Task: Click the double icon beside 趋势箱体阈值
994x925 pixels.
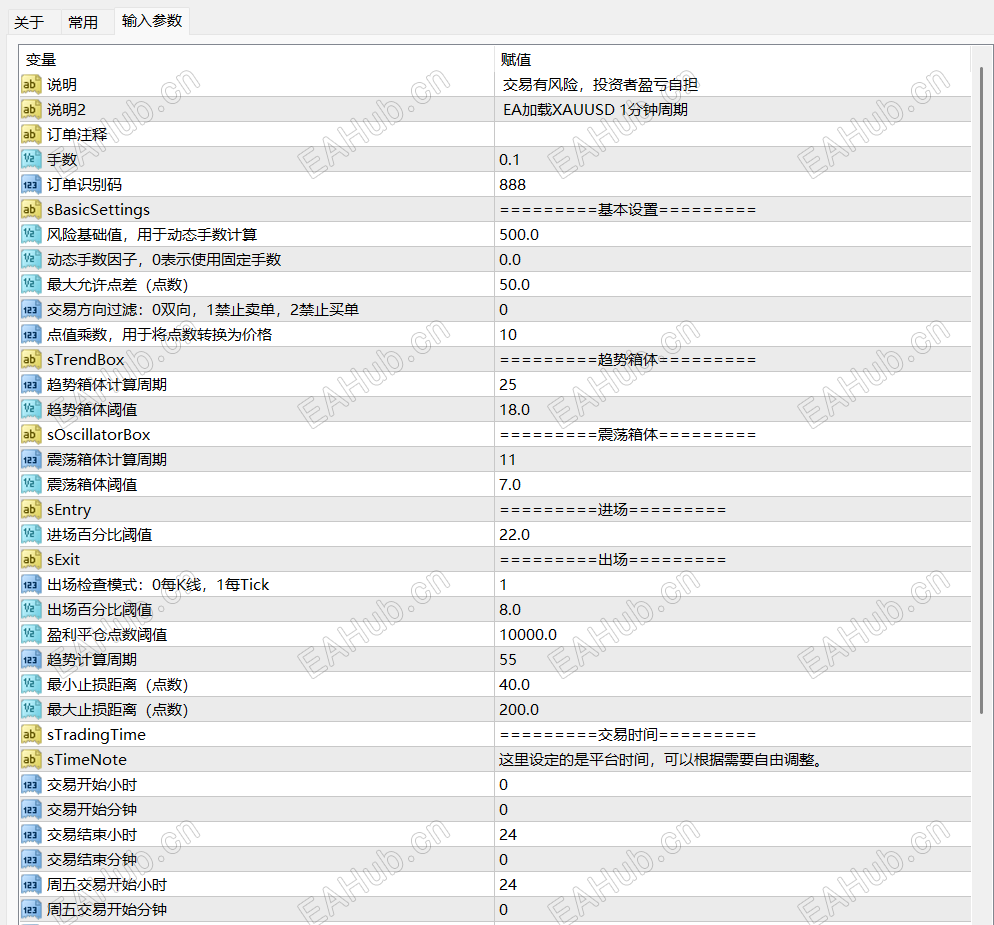Action: tap(30, 410)
